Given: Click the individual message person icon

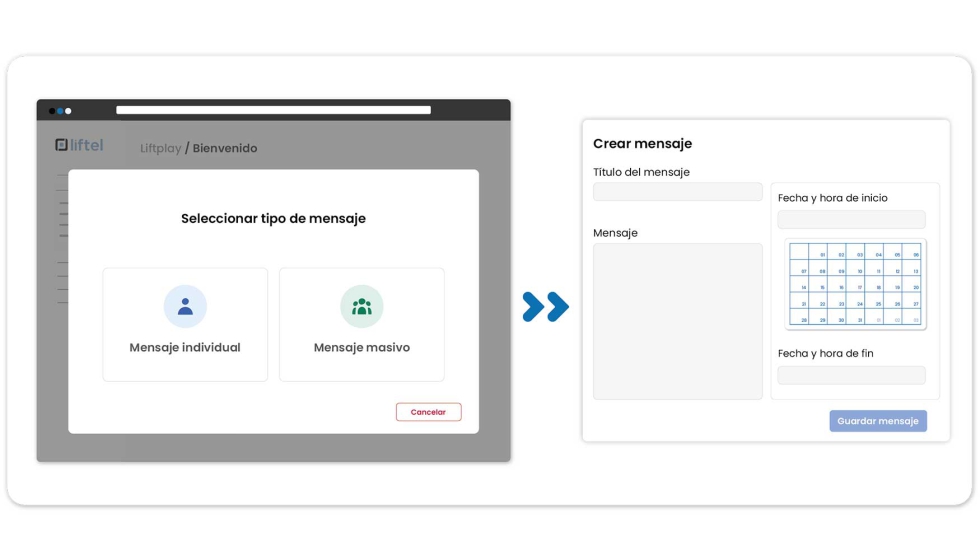Looking at the screenshot, I should (185, 307).
